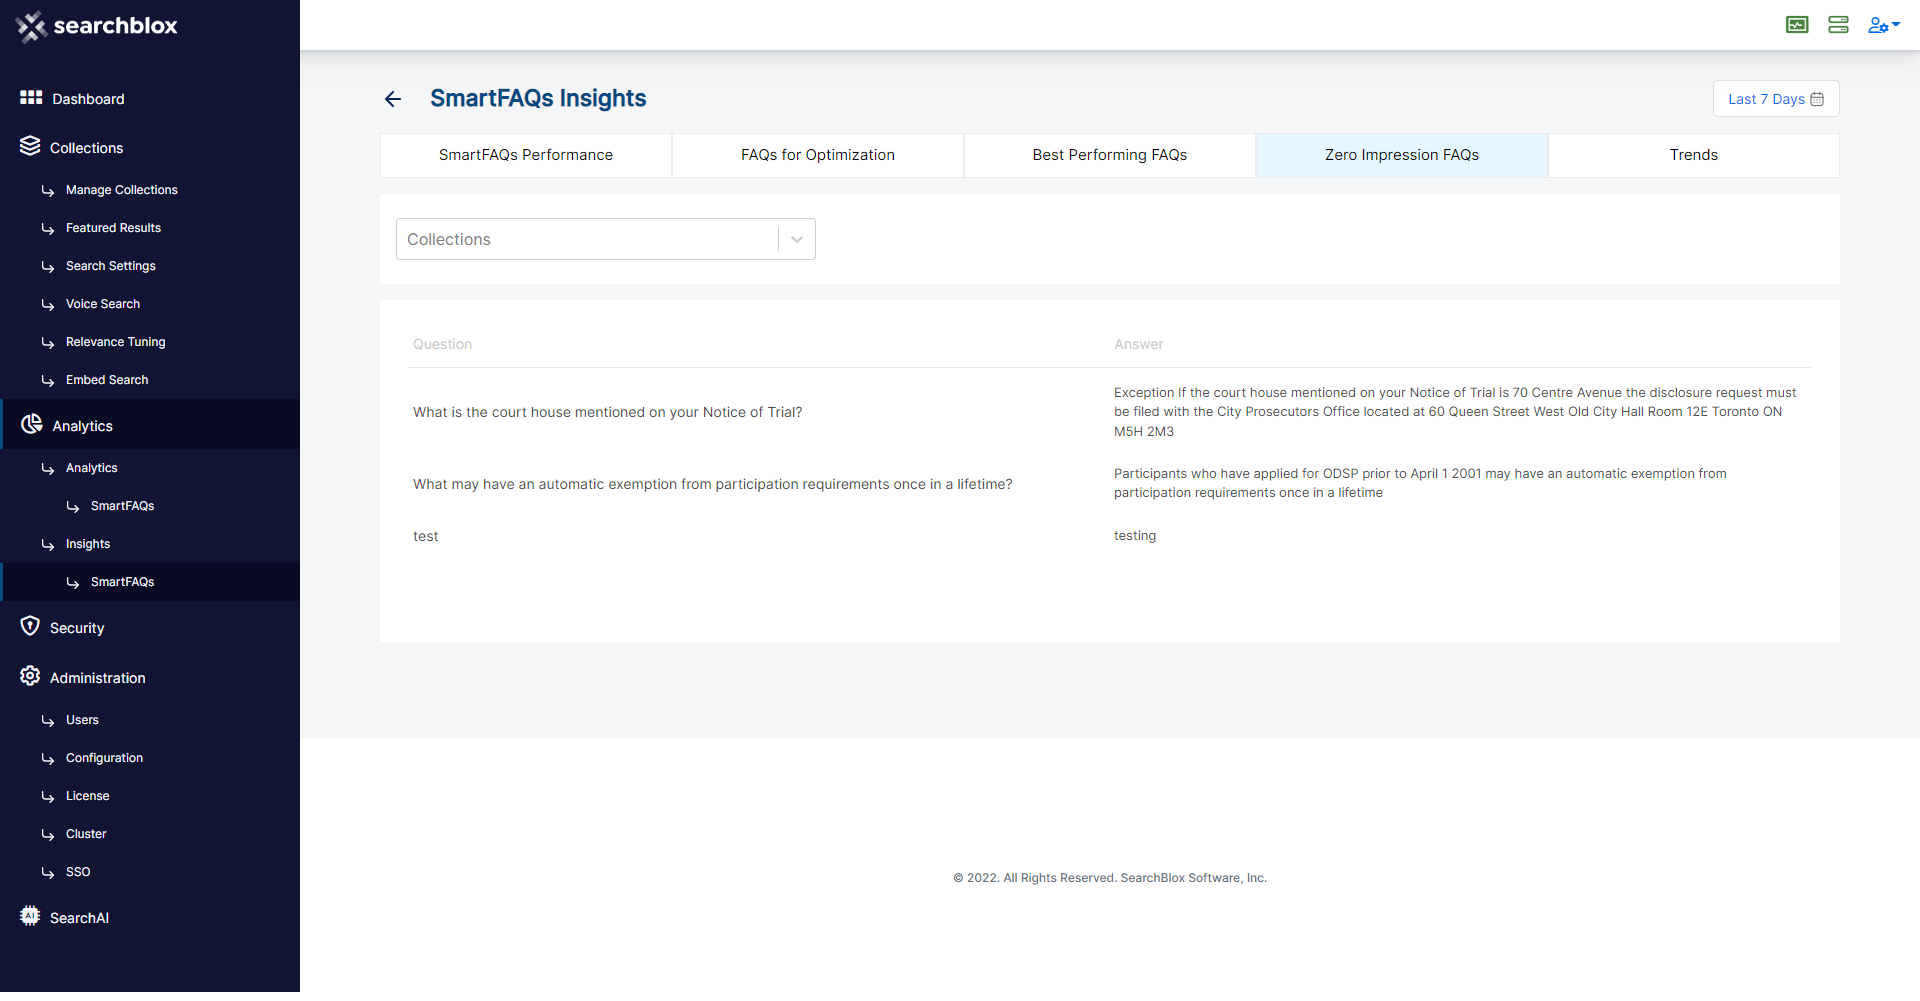Open Featured Results page
The image size is (1920, 1001).
pos(113,228)
